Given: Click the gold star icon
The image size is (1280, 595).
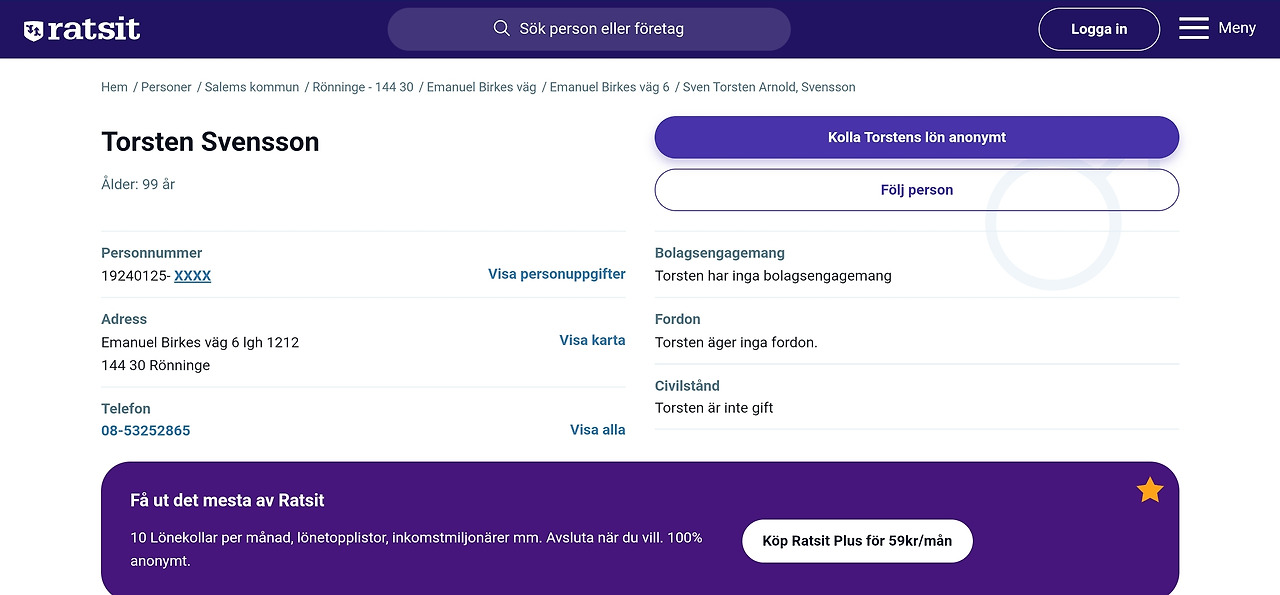Looking at the screenshot, I should [x=1150, y=490].
